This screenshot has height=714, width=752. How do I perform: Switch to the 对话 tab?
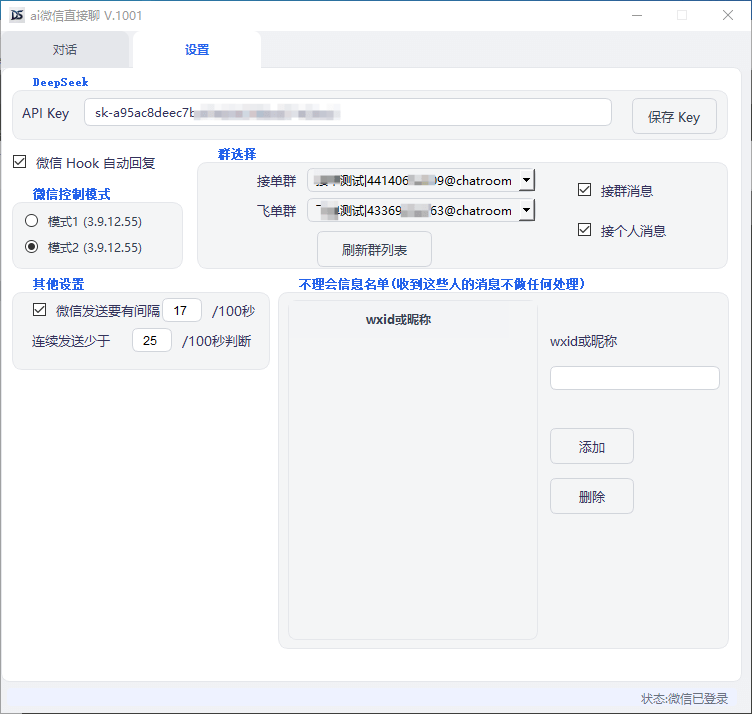(65, 50)
